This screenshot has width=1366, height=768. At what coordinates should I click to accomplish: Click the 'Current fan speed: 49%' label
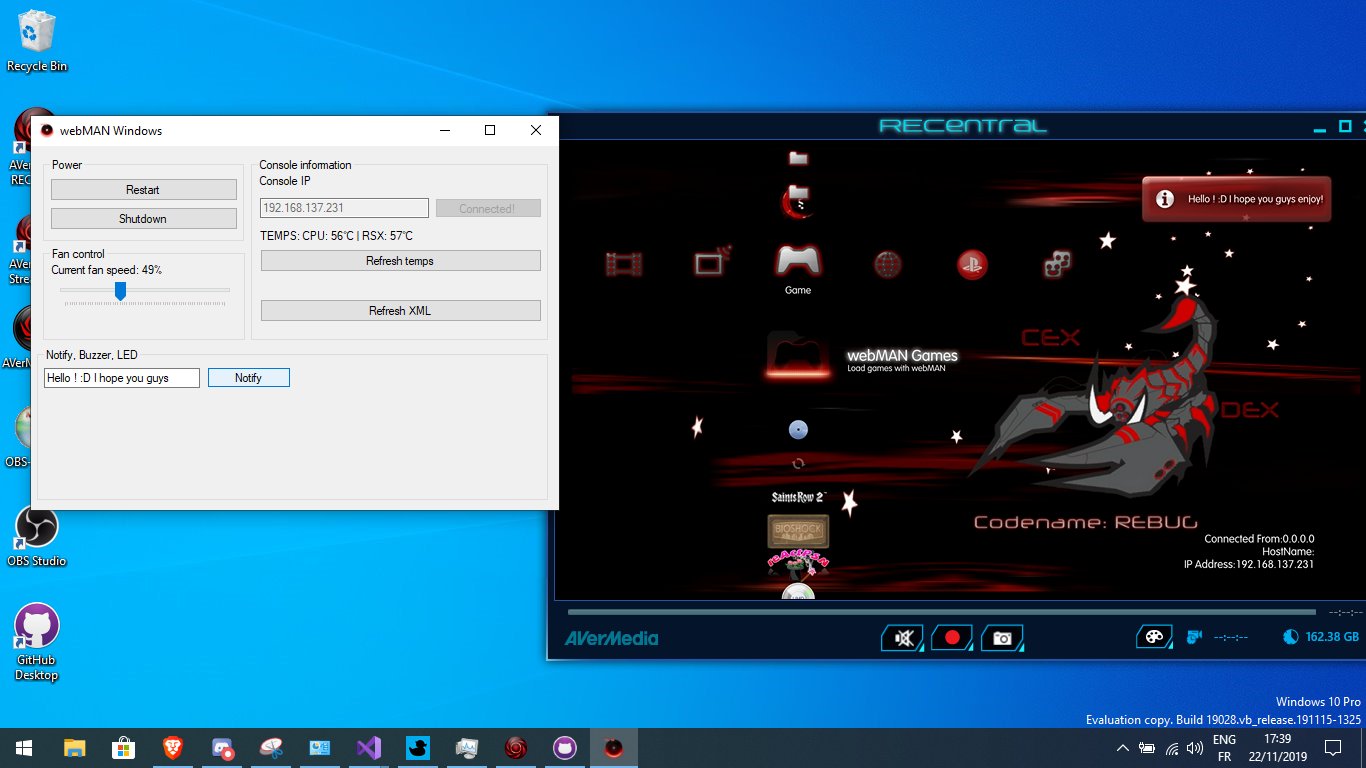(107, 270)
